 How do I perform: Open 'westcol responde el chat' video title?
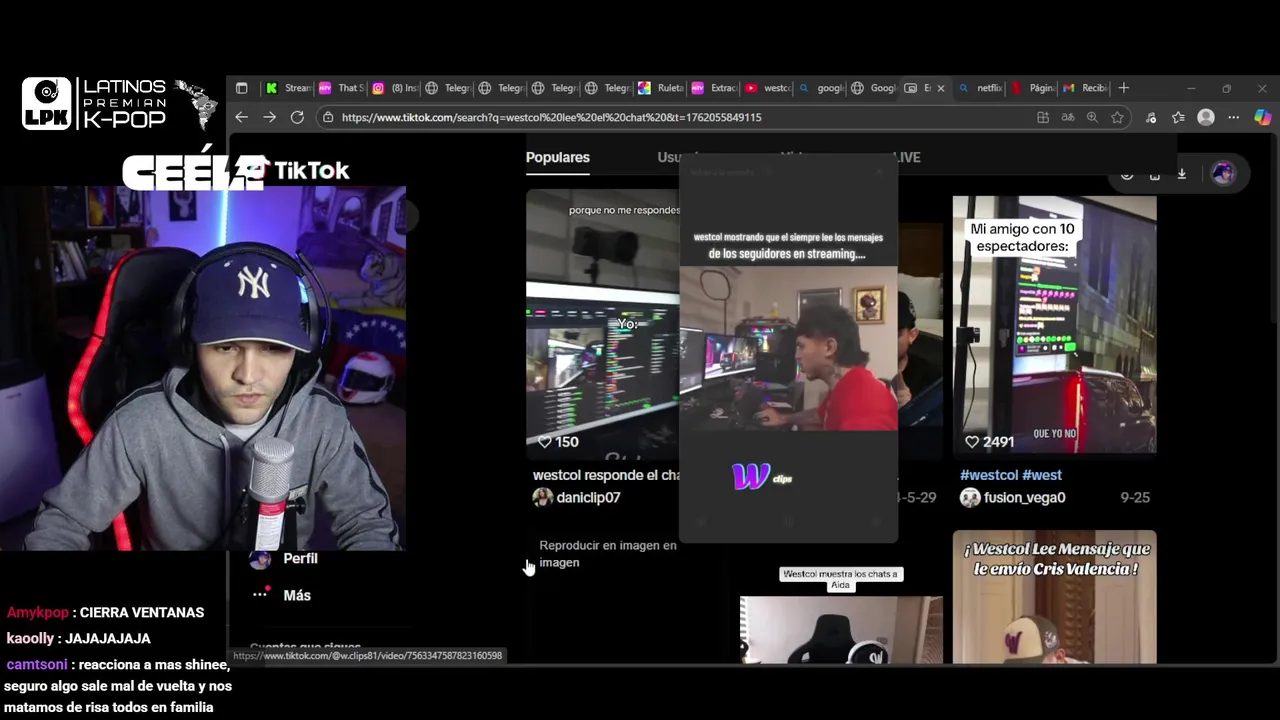606,475
